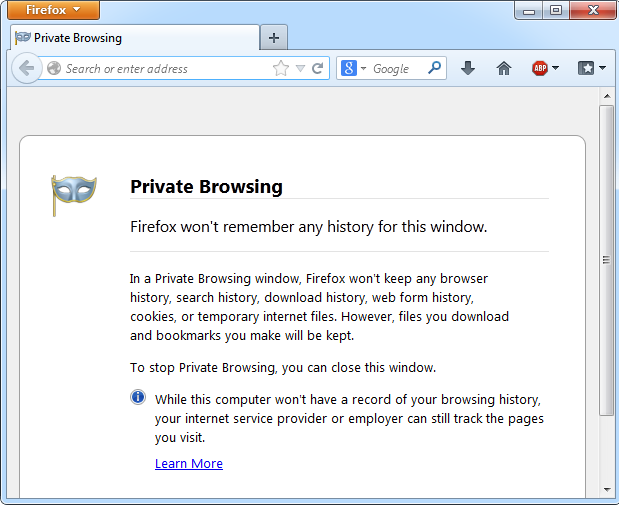Click the globe icon in address bar
619x505 pixels.
54,68
